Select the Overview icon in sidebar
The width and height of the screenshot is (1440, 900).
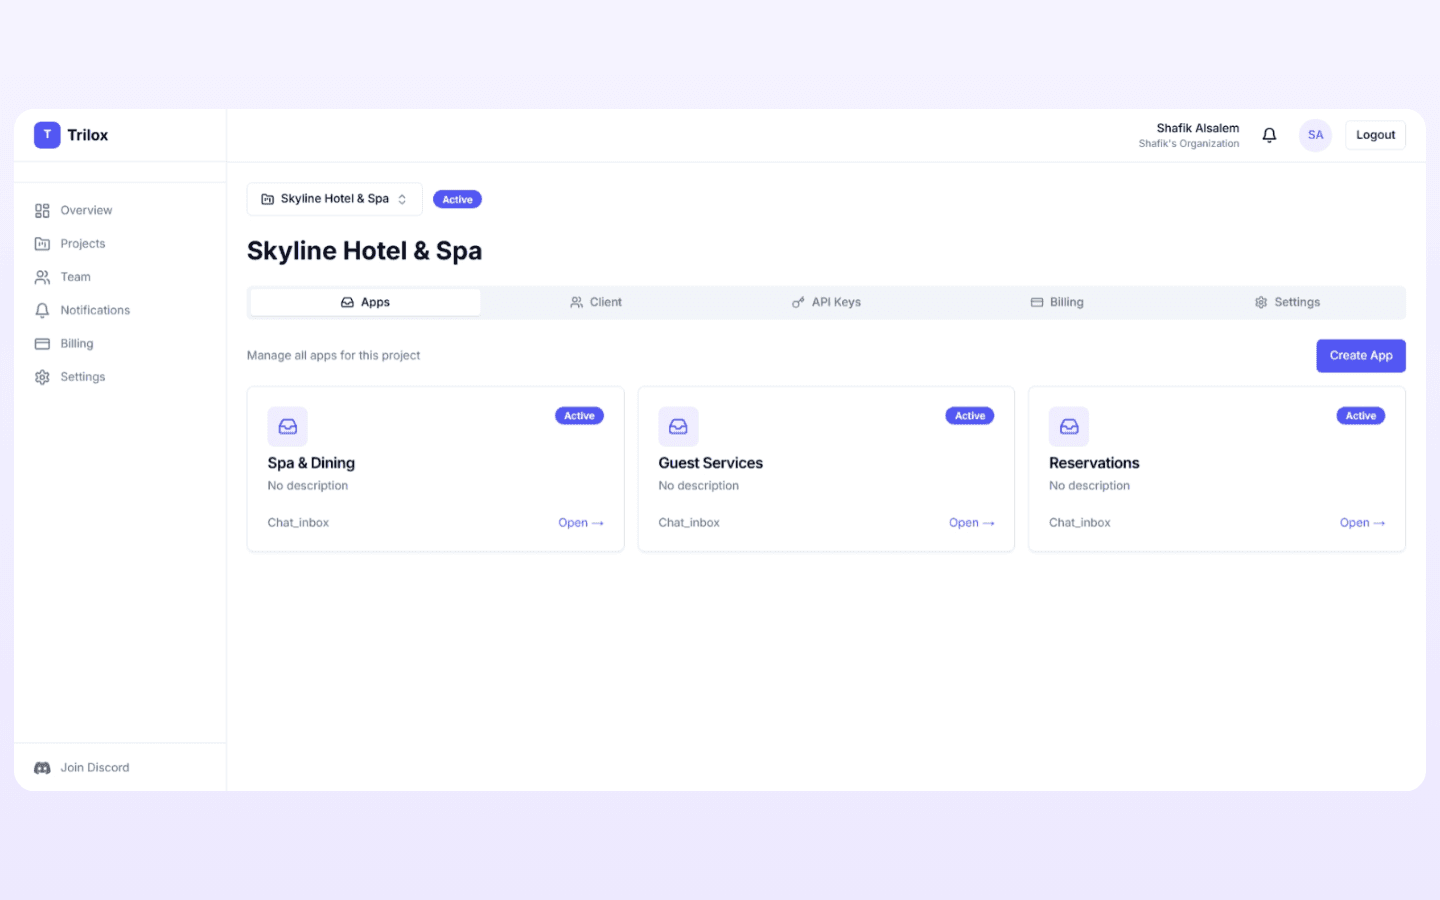click(x=42, y=210)
